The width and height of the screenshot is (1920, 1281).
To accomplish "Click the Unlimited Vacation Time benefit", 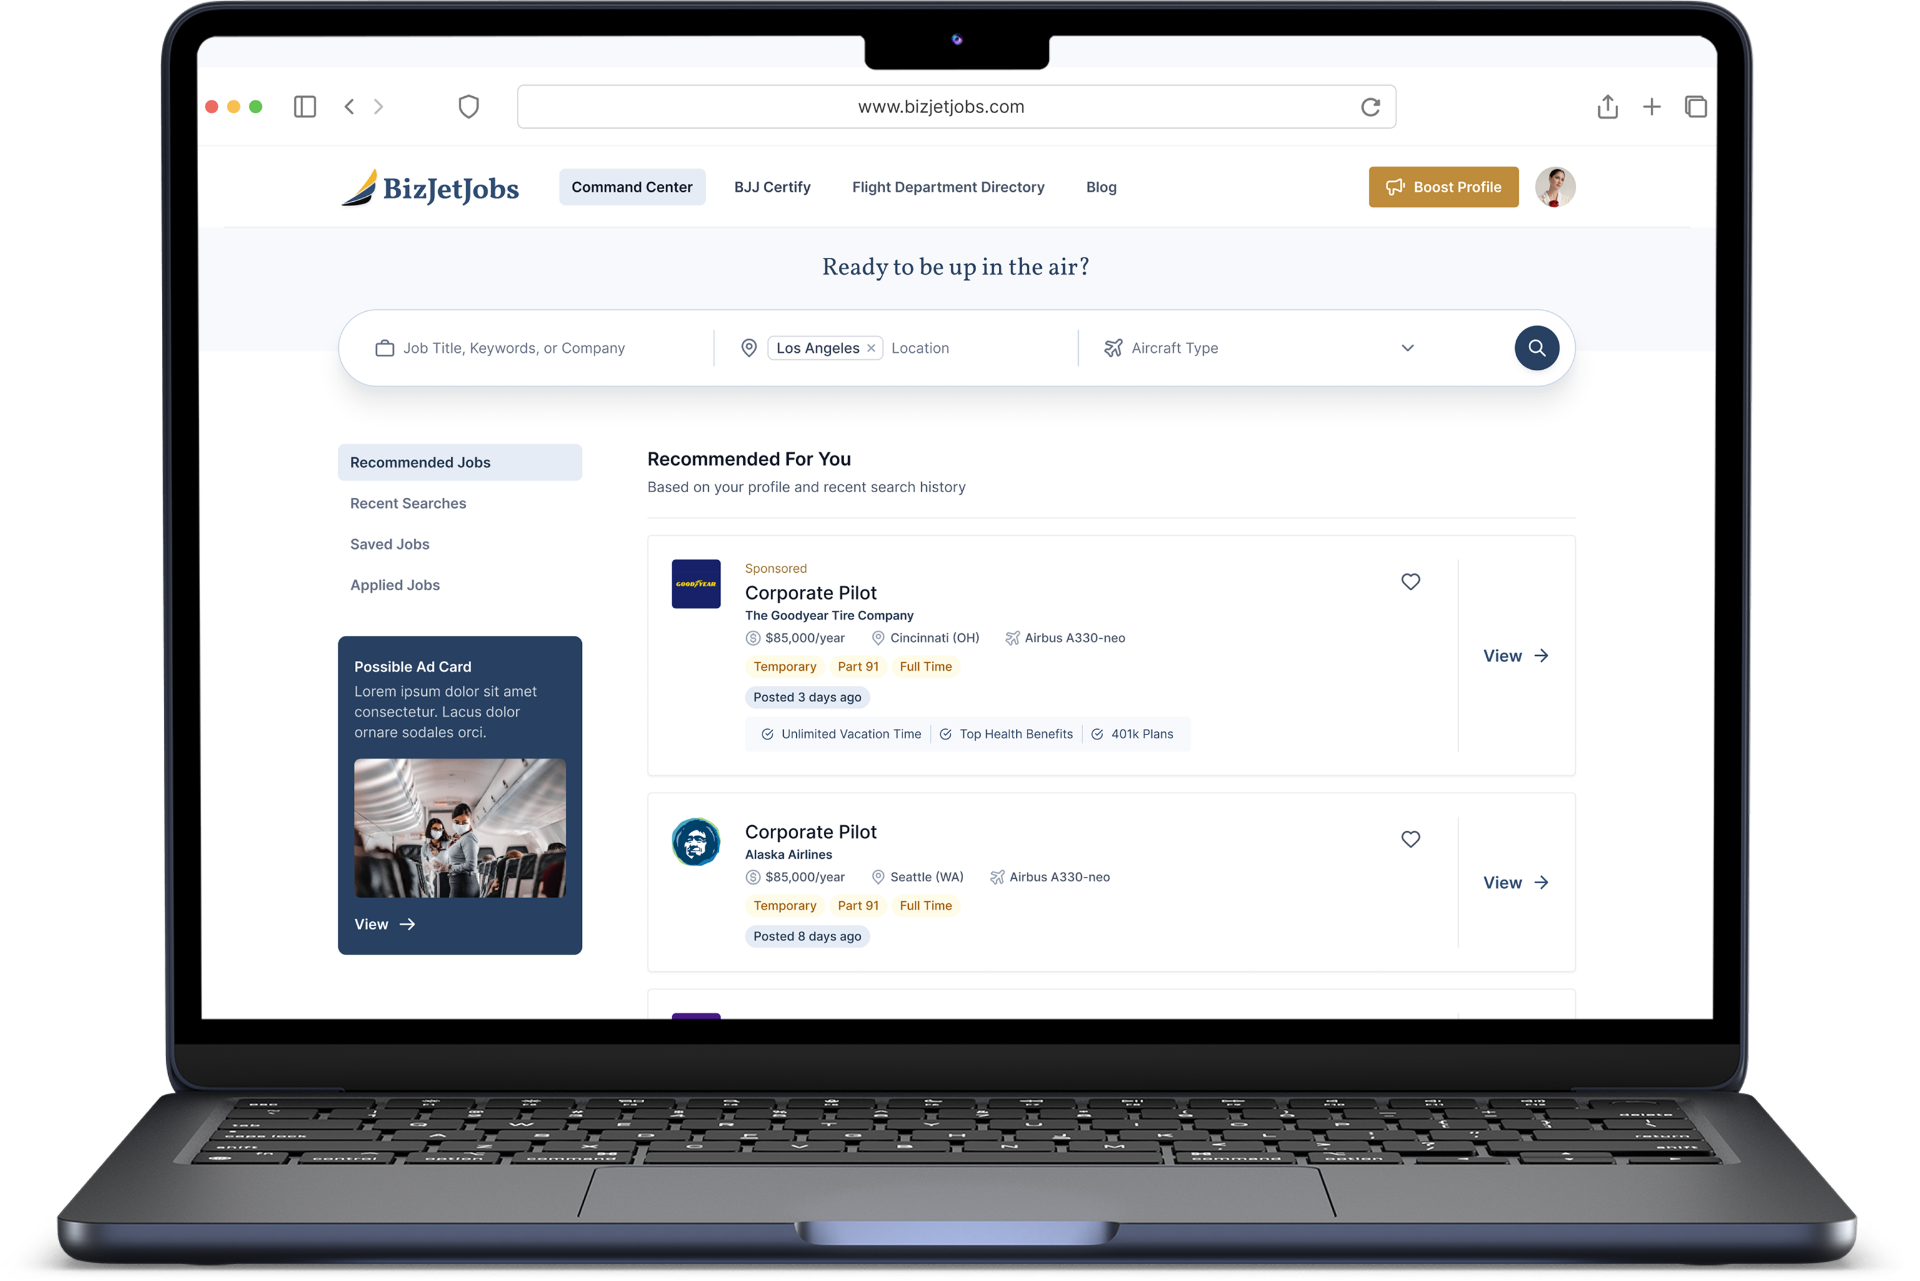I will coord(841,734).
